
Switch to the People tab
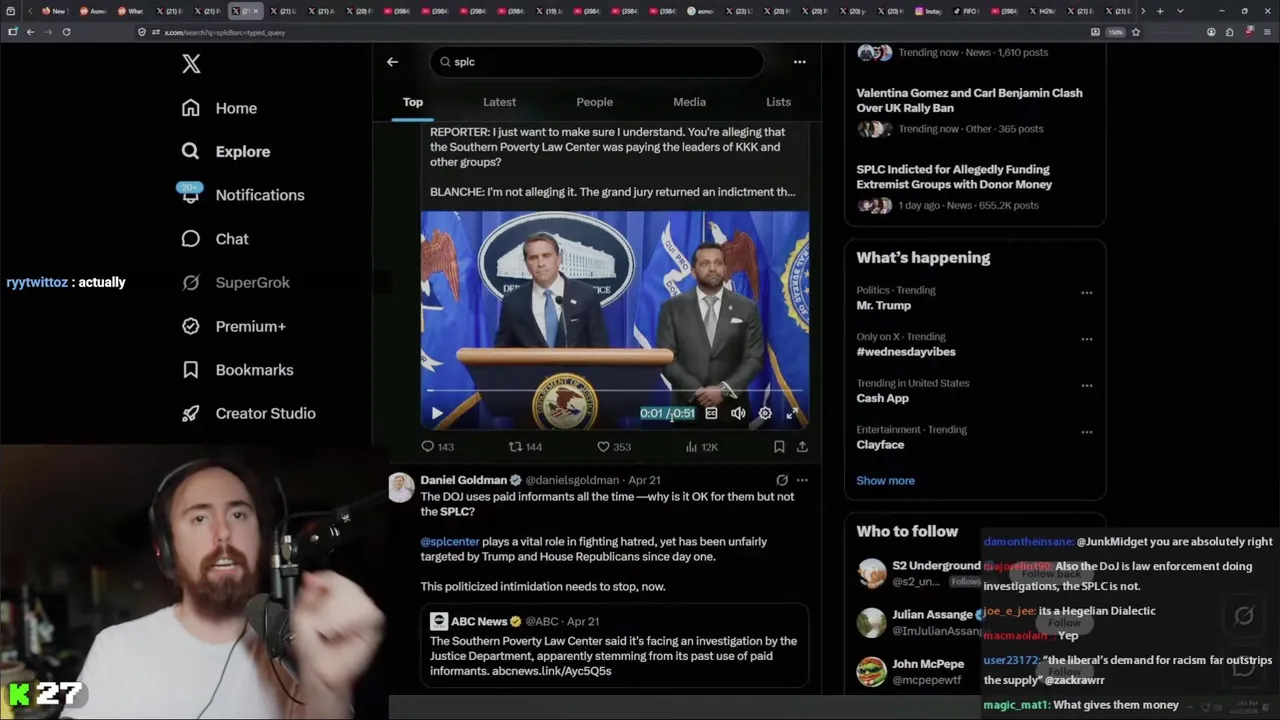[594, 102]
